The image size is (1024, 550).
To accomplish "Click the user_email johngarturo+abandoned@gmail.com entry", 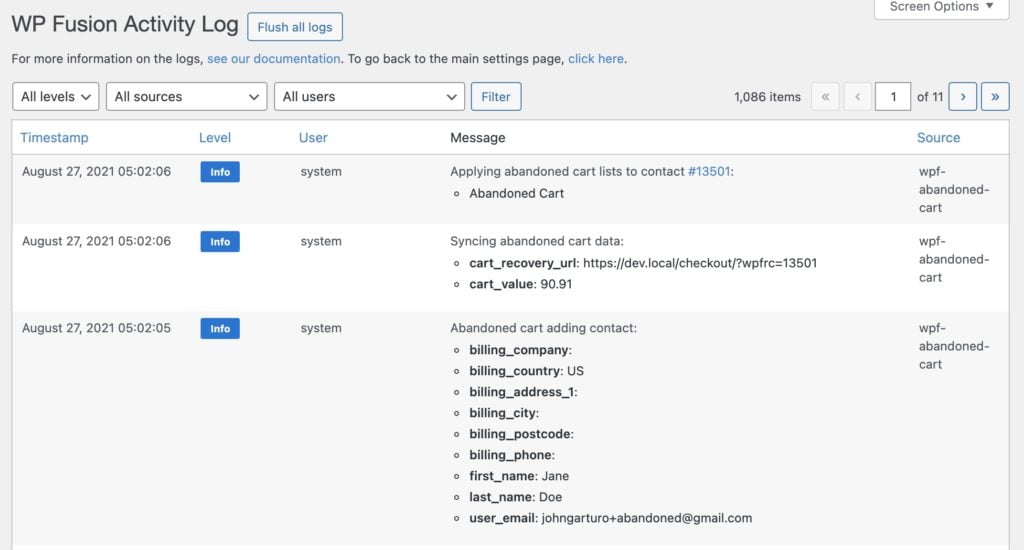I will click(x=611, y=518).
